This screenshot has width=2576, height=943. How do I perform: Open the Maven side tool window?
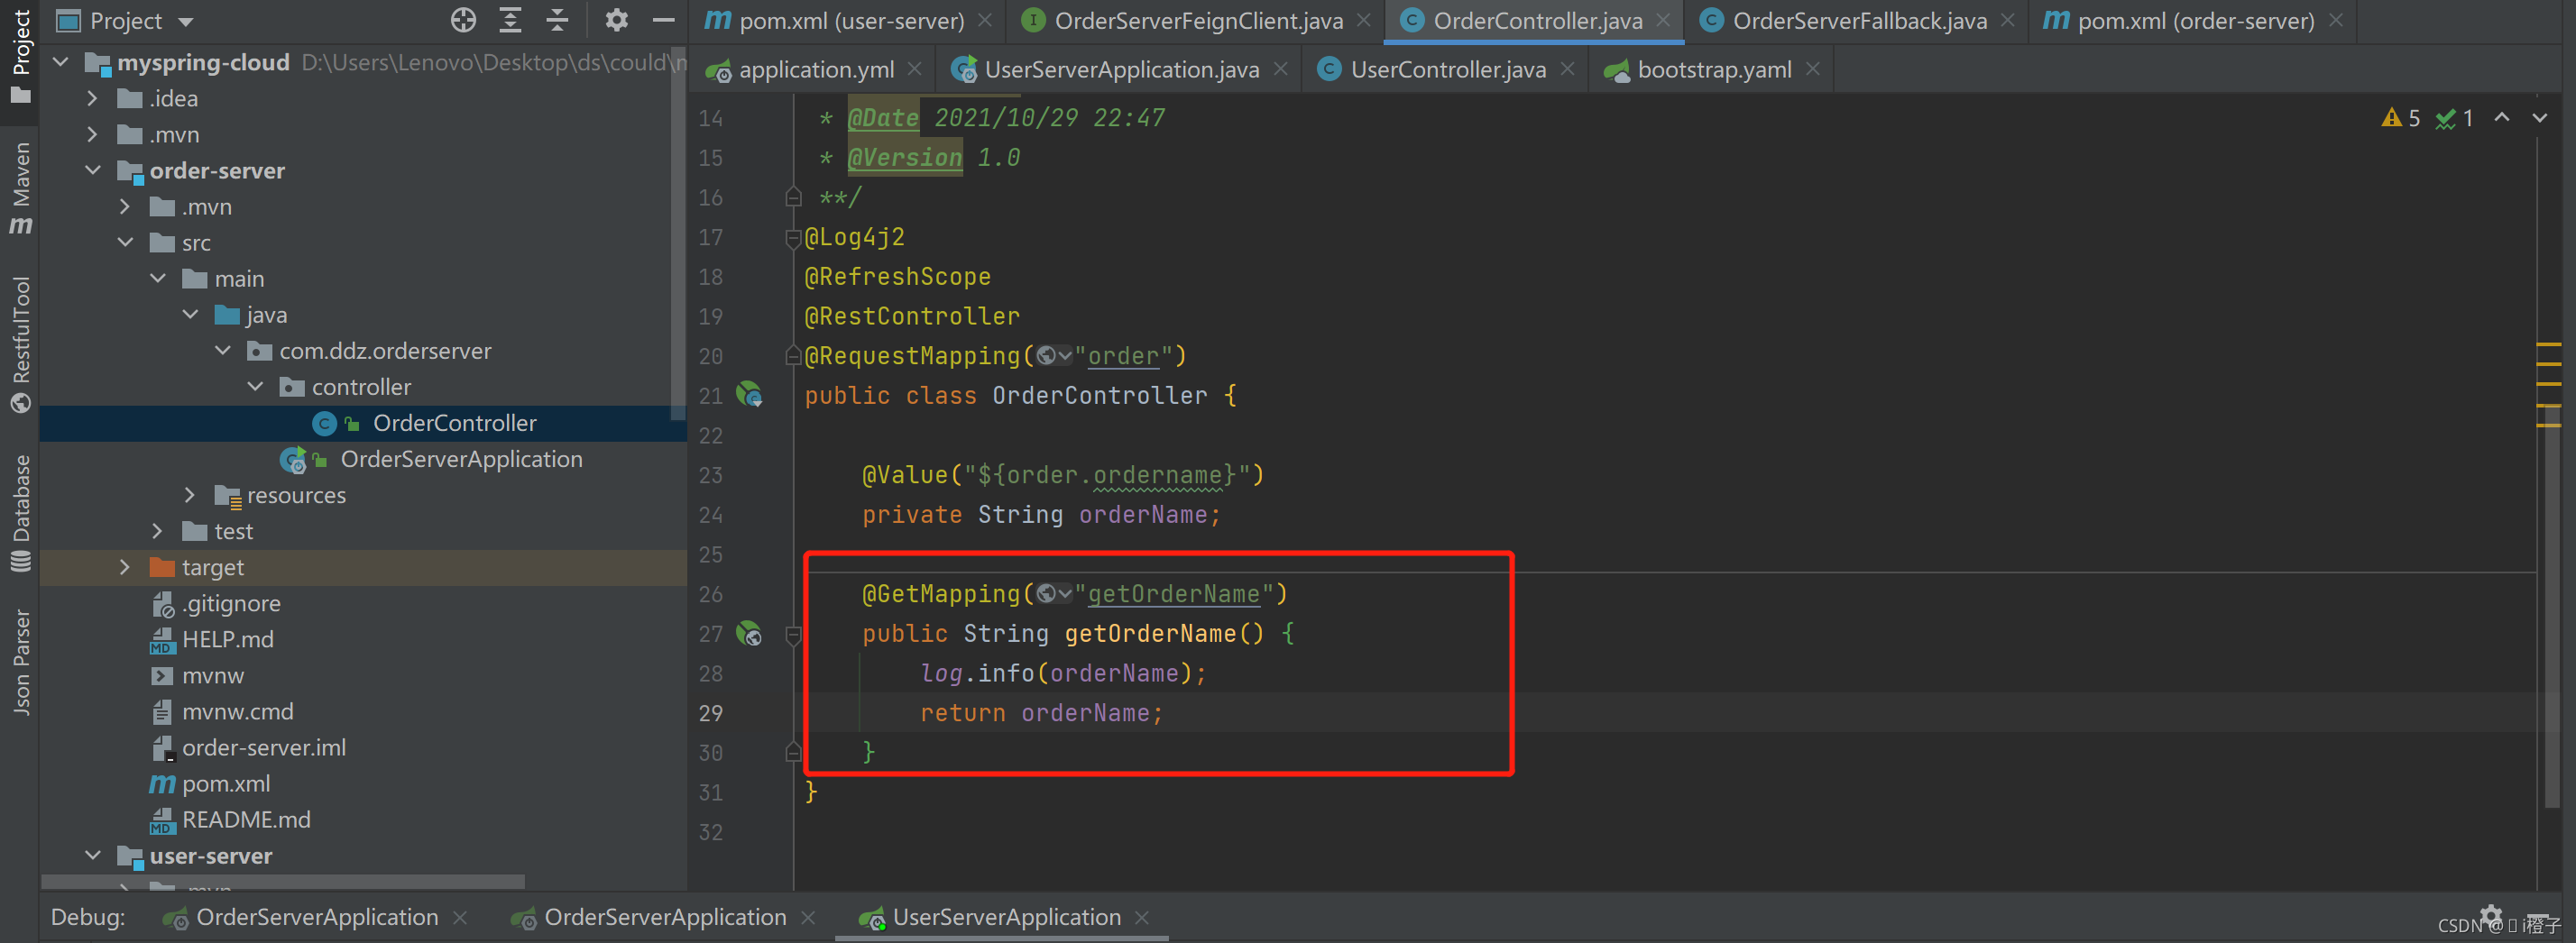[20, 189]
